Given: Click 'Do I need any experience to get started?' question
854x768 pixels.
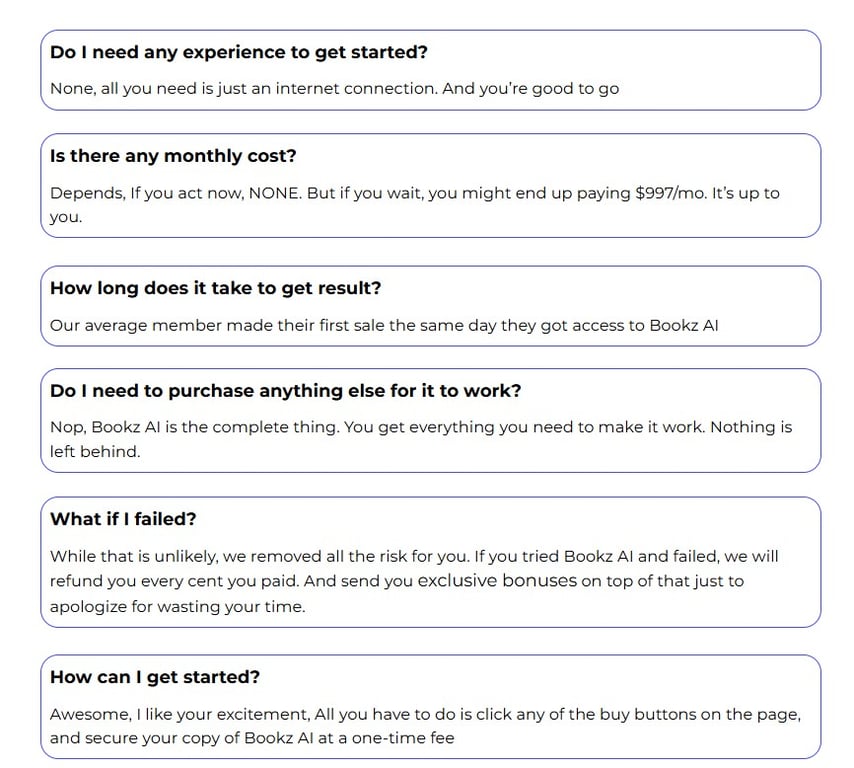Looking at the screenshot, I should [x=239, y=52].
